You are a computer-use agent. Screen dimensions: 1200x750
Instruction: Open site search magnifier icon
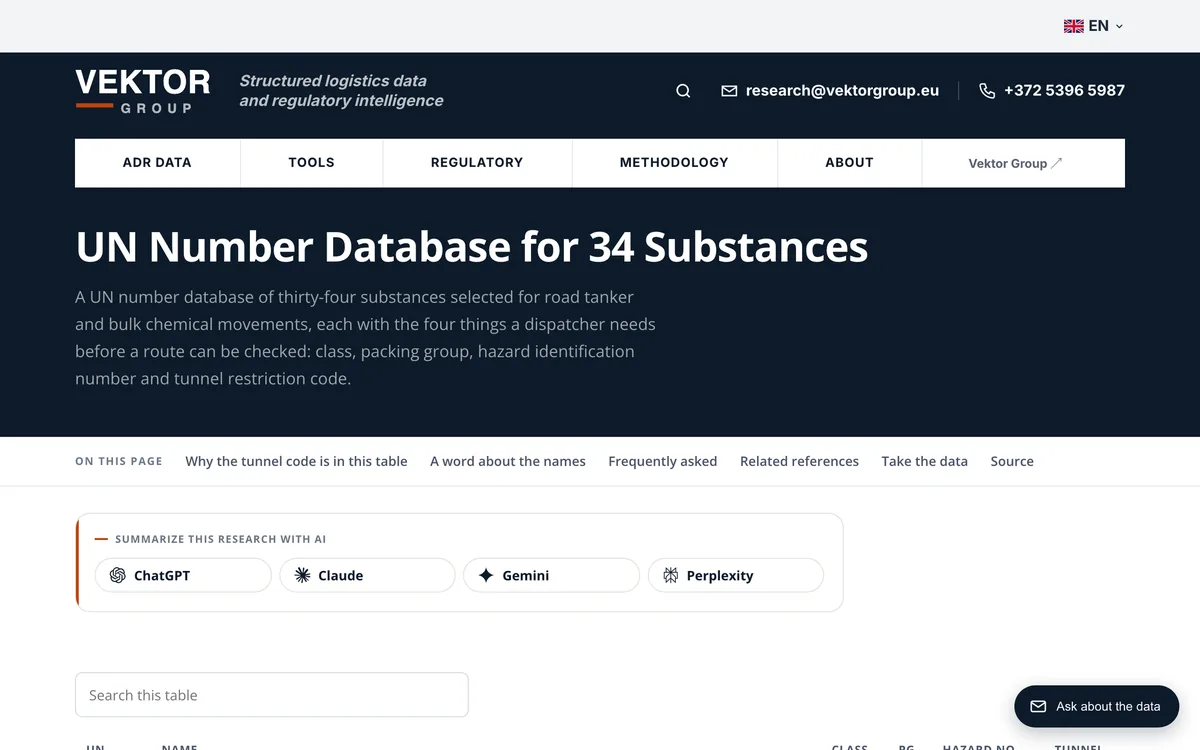pyautogui.click(x=683, y=91)
